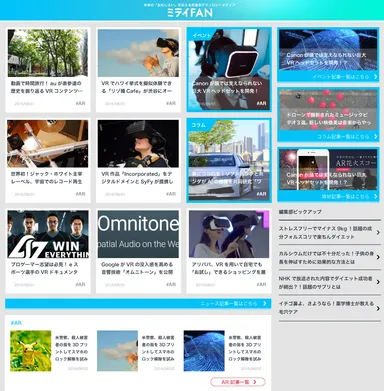Open the VR ハワイ挙式 article thumbnail with clouds
384x391 pixels.
click(138, 53)
